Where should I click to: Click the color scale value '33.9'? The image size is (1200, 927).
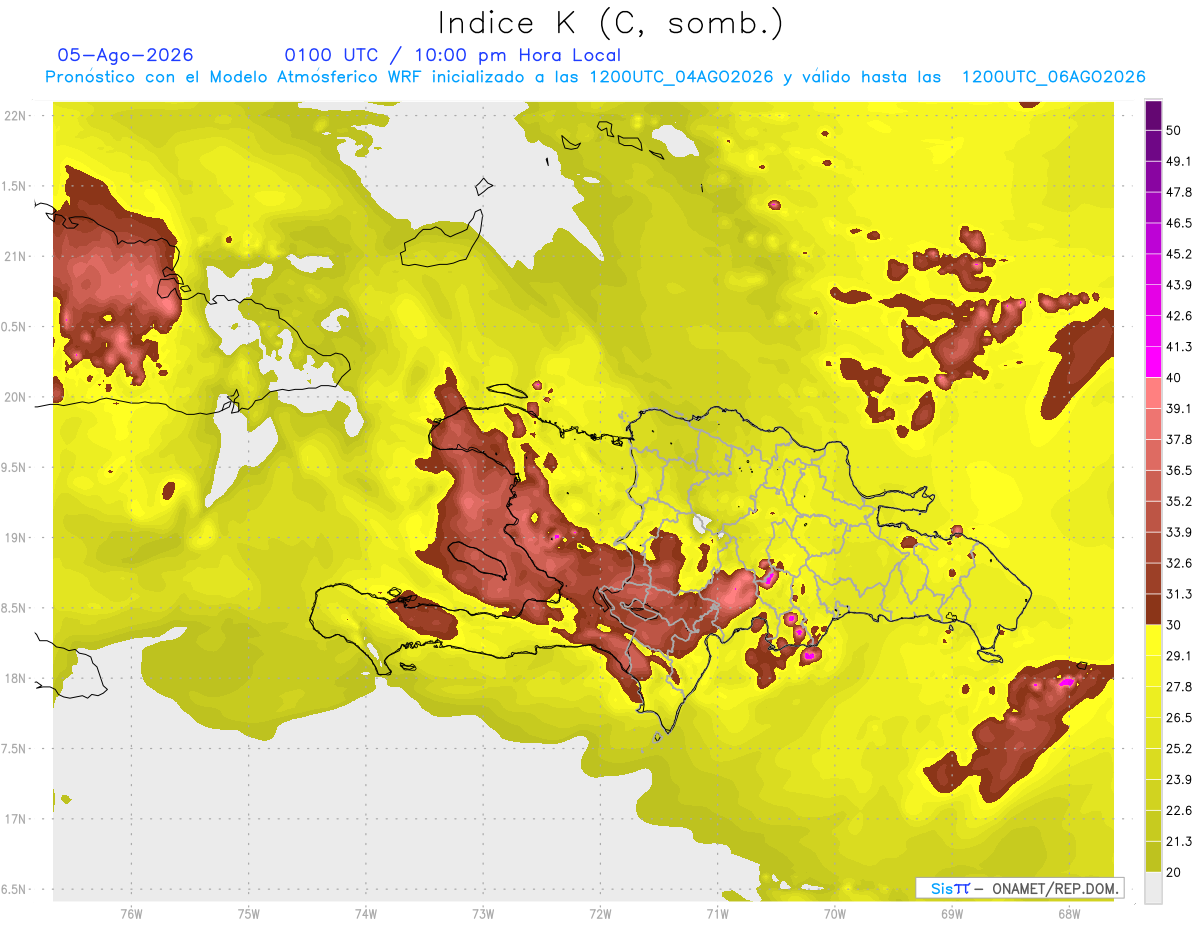[x=1179, y=532]
